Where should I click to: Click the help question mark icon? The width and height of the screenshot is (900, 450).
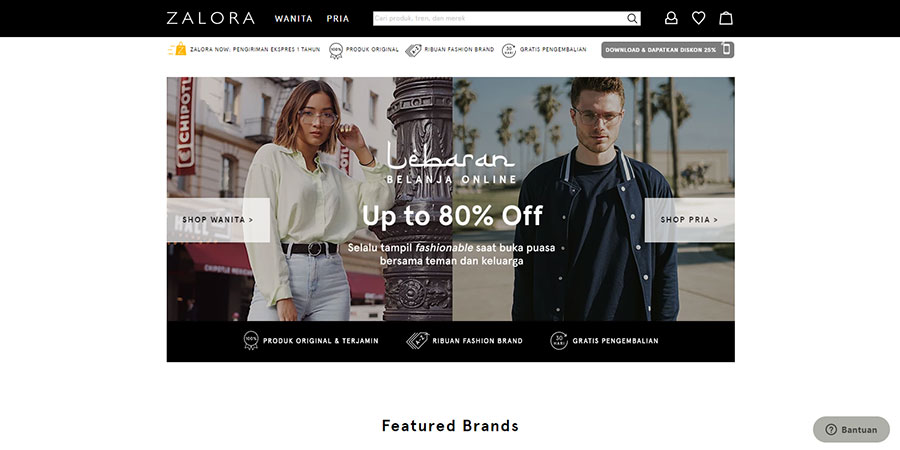(831, 429)
